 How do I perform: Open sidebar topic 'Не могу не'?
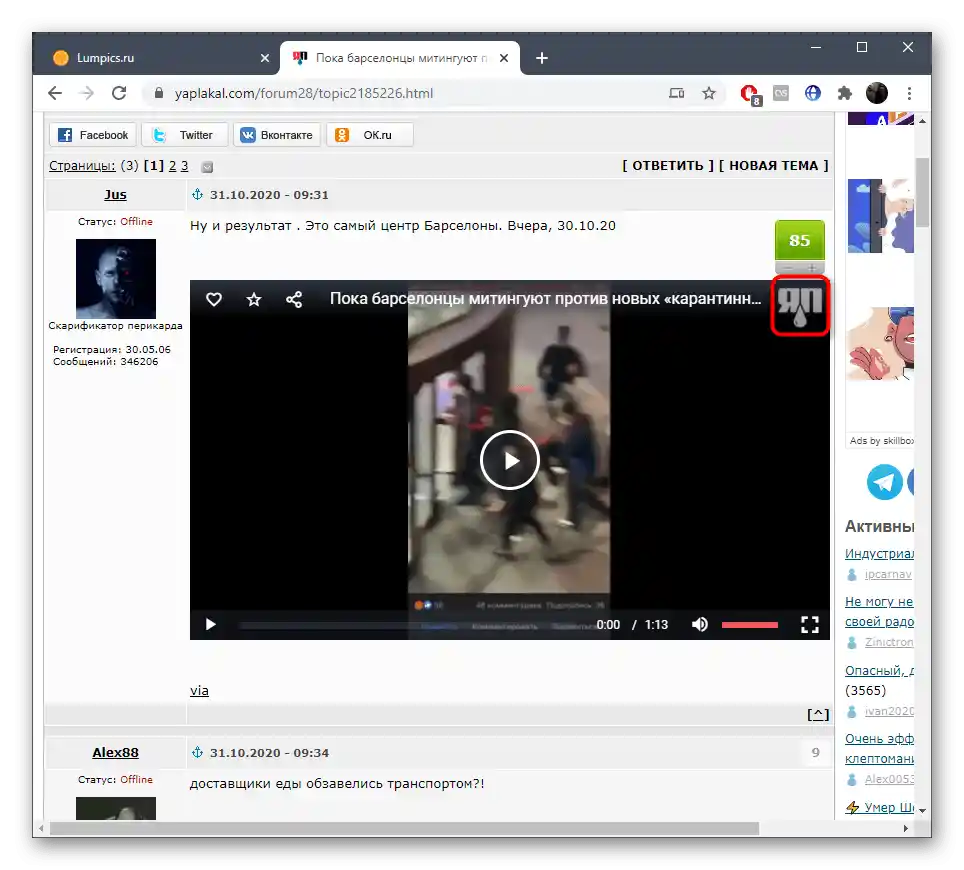click(879, 601)
